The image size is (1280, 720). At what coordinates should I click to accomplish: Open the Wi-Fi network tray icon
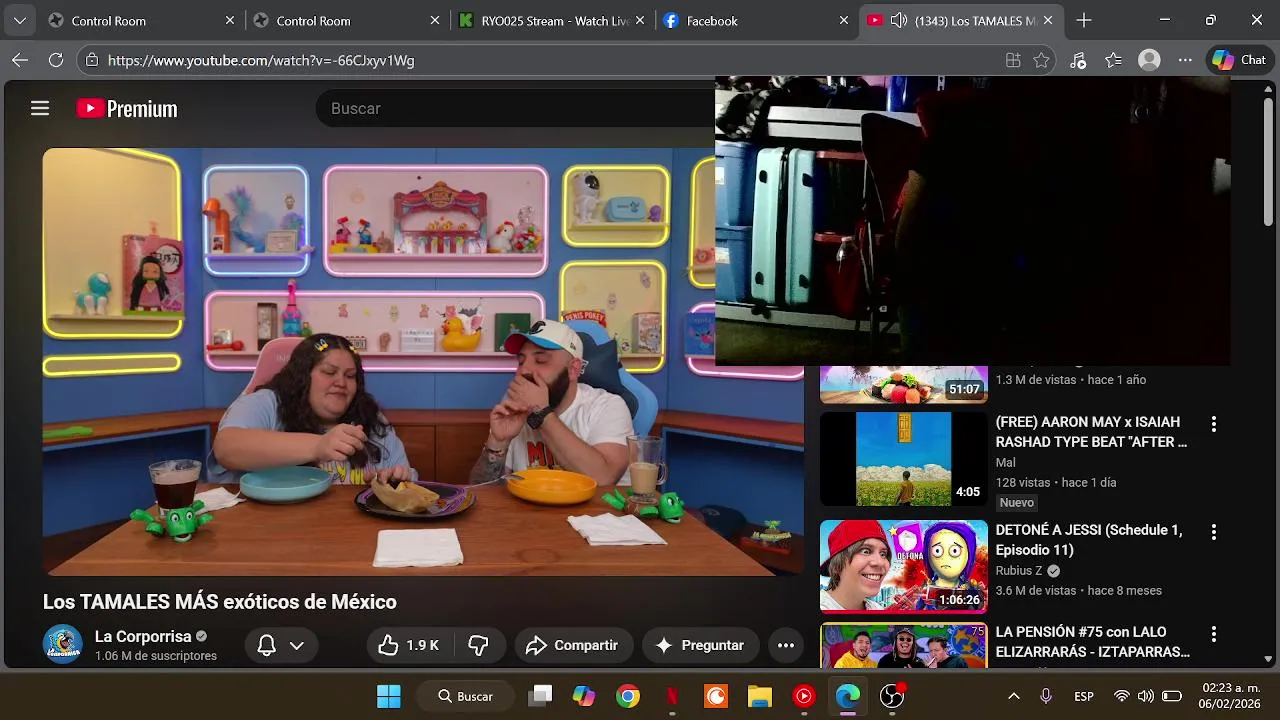click(x=1122, y=696)
